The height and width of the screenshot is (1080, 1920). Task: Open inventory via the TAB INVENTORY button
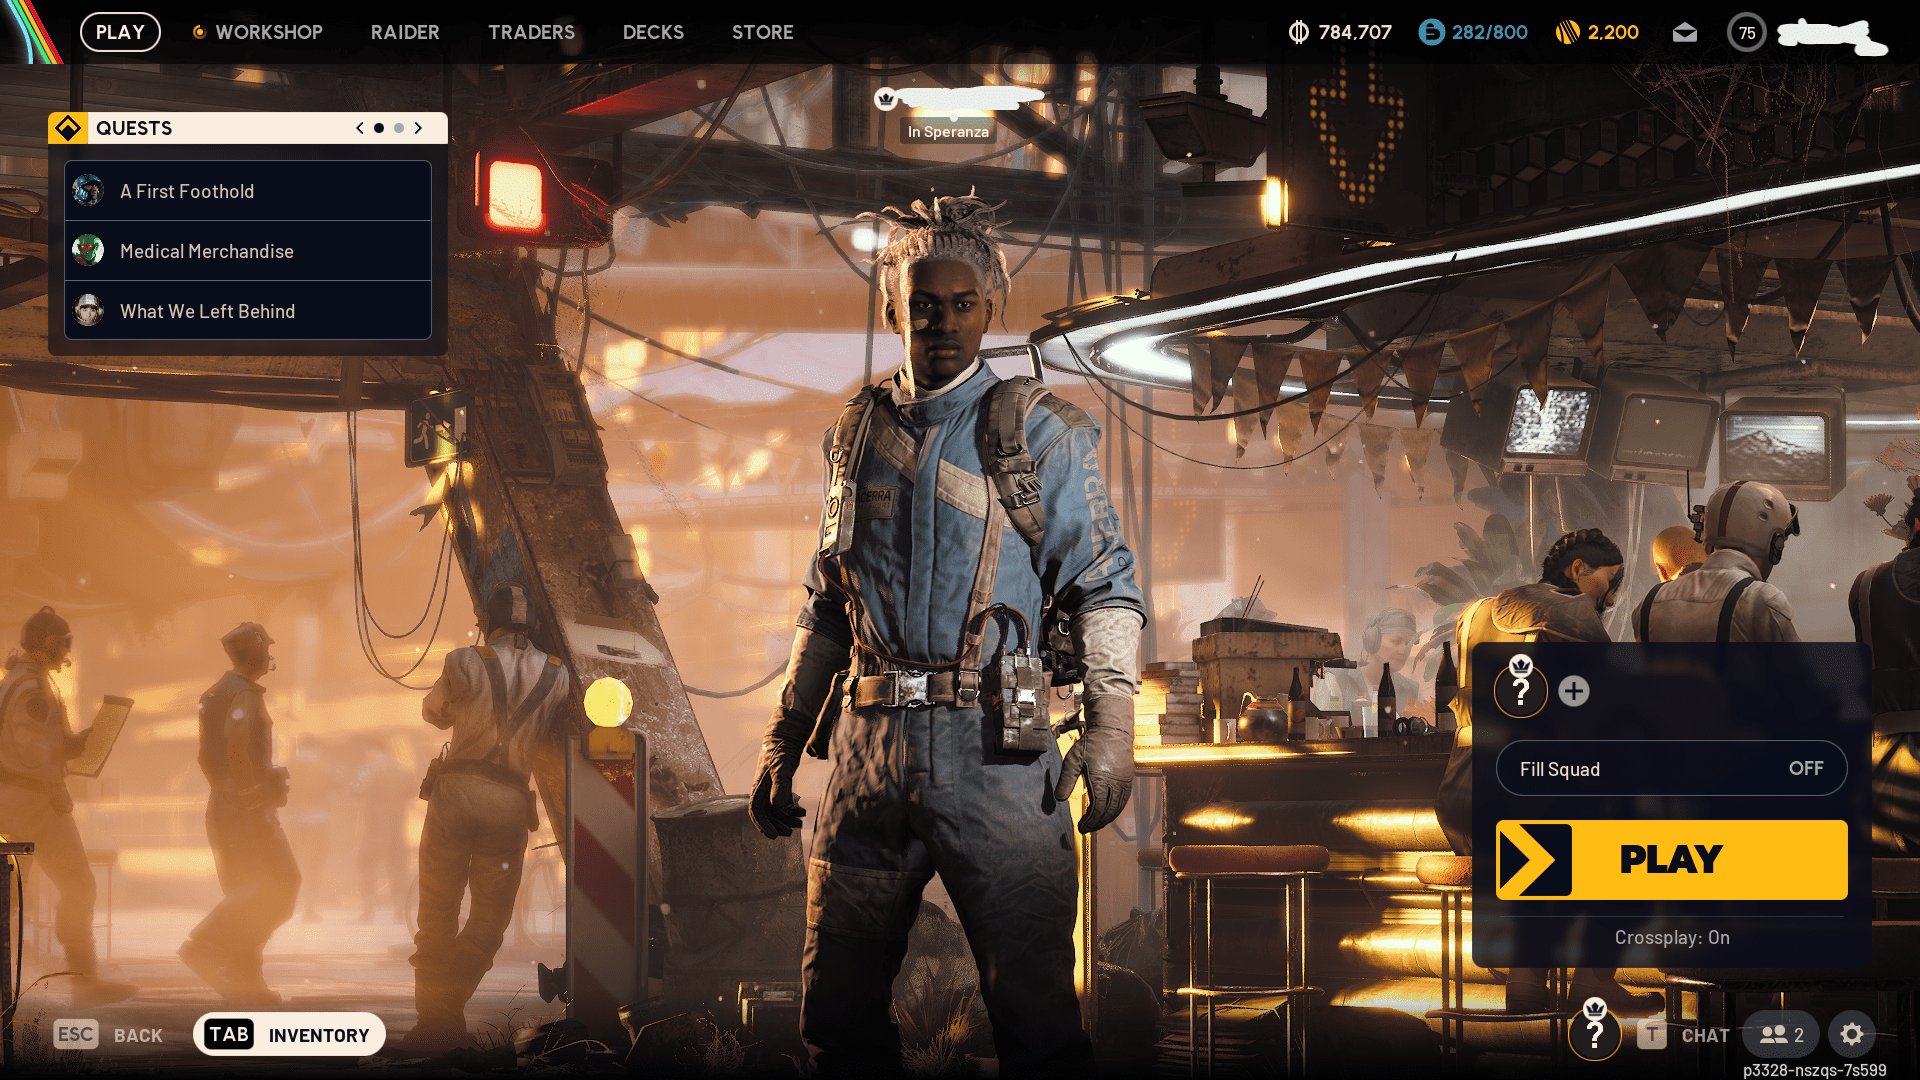tap(288, 1034)
